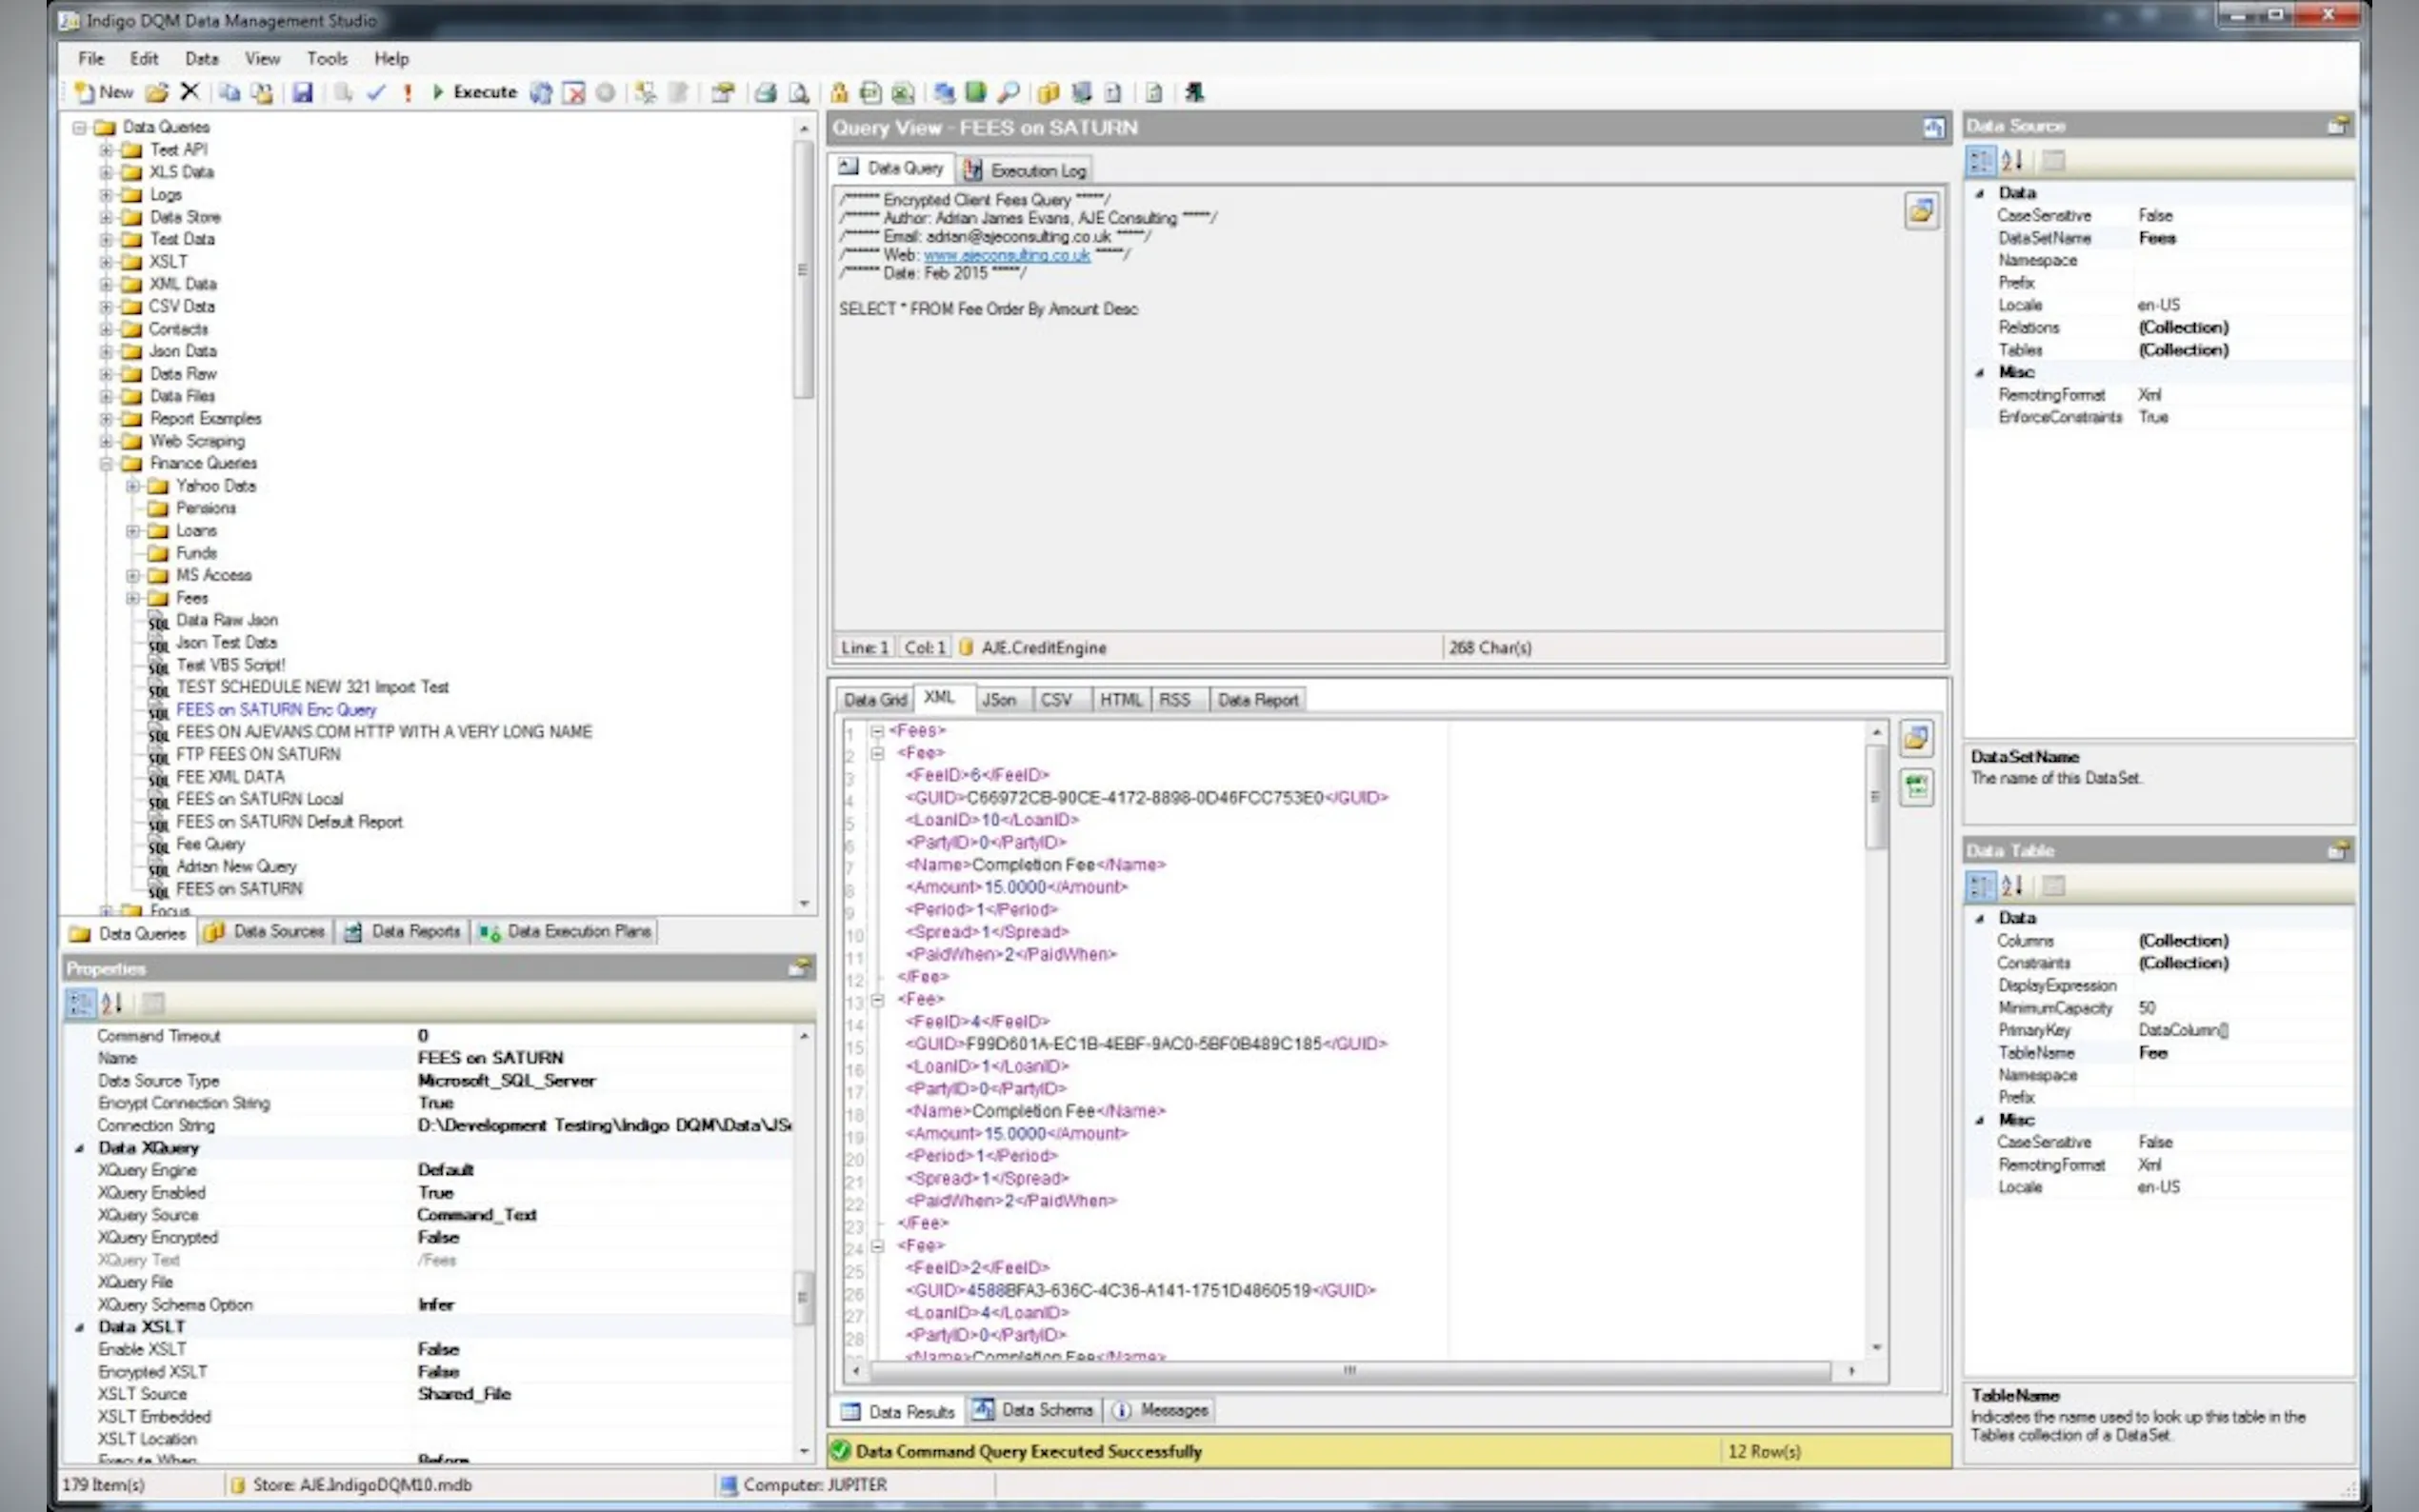
Task: Collapse the Finance Queries folder
Action: point(106,463)
